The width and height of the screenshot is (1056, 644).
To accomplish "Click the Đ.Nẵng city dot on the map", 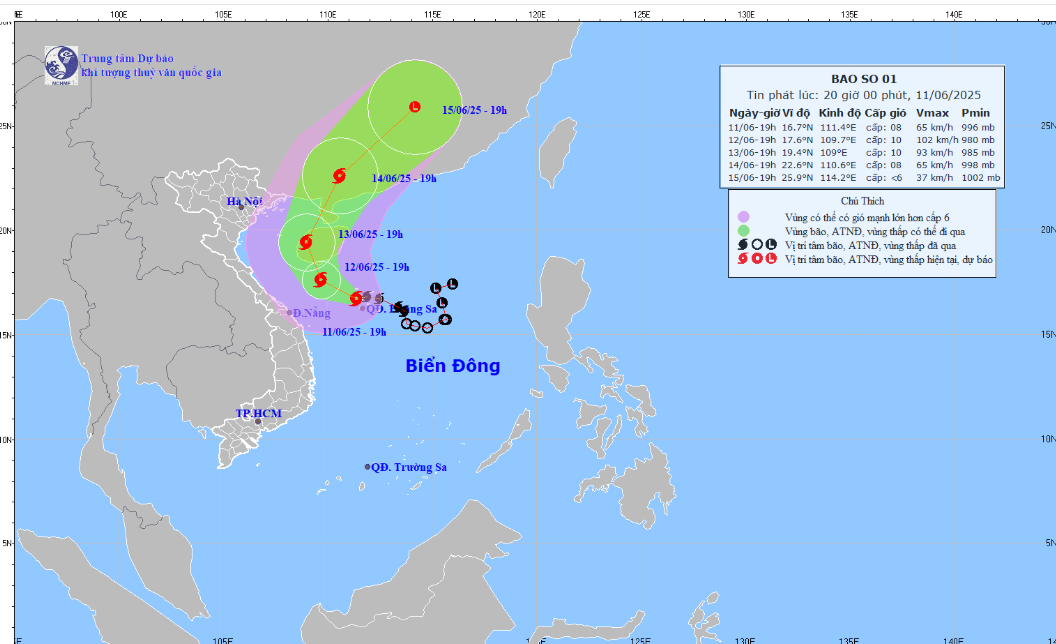I will (x=290, y=313).
